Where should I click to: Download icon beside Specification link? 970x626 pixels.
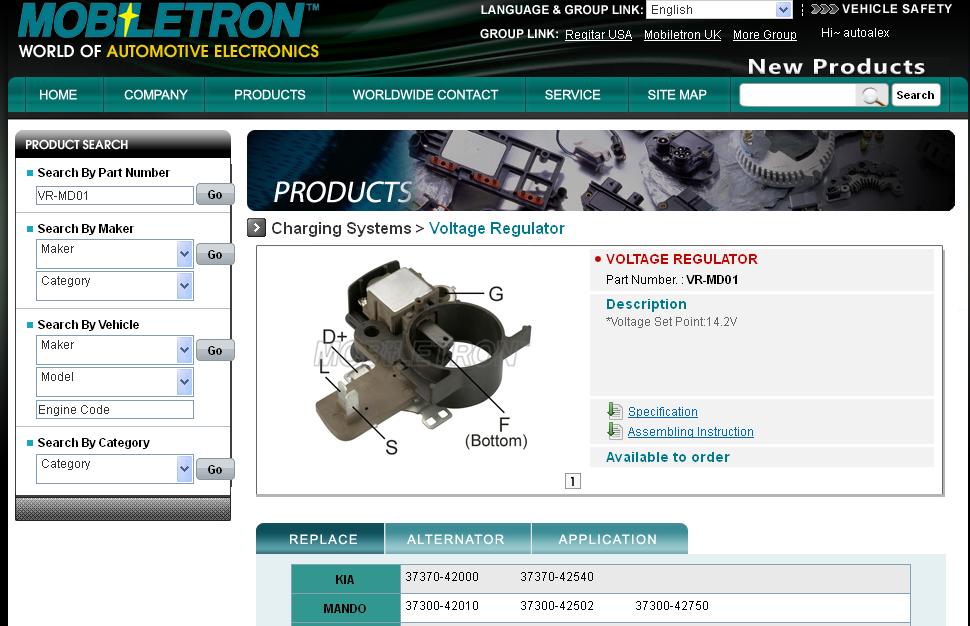614,411
